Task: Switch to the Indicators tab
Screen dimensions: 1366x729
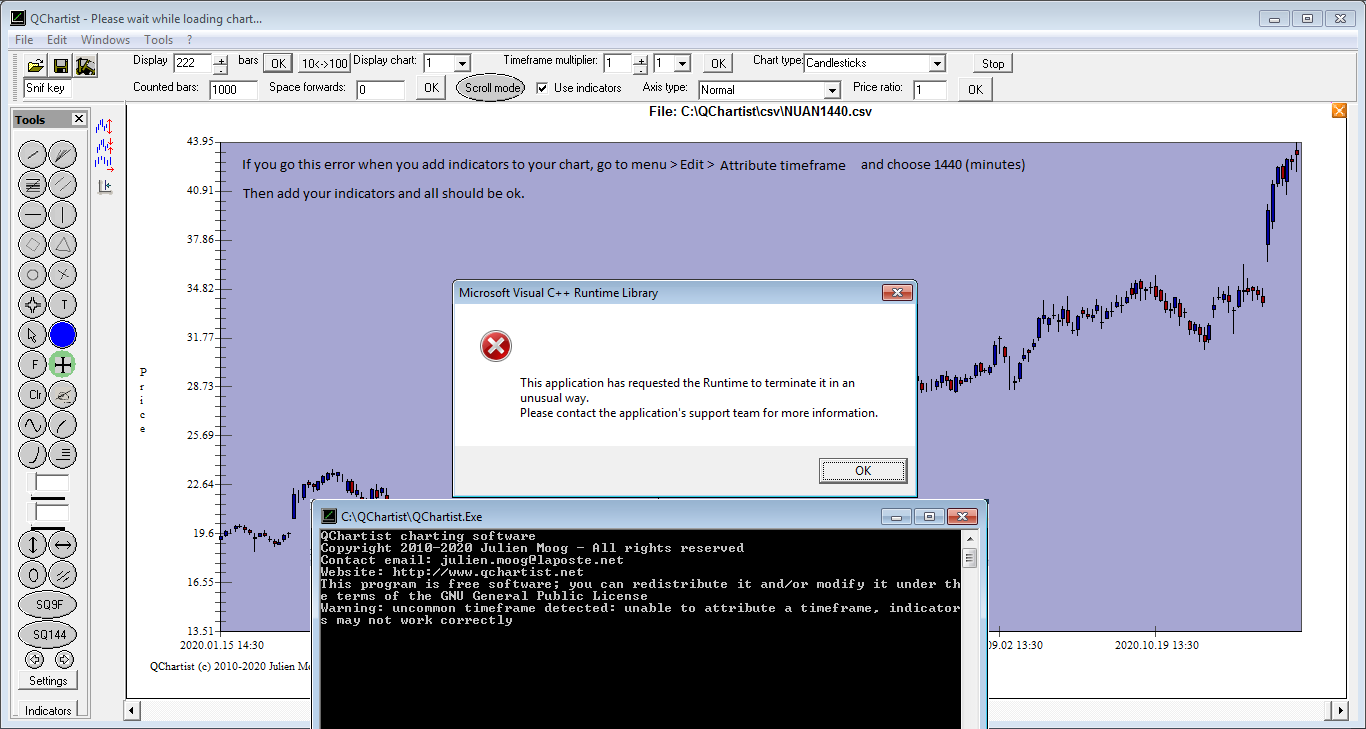Action: (x=48, y=711)
